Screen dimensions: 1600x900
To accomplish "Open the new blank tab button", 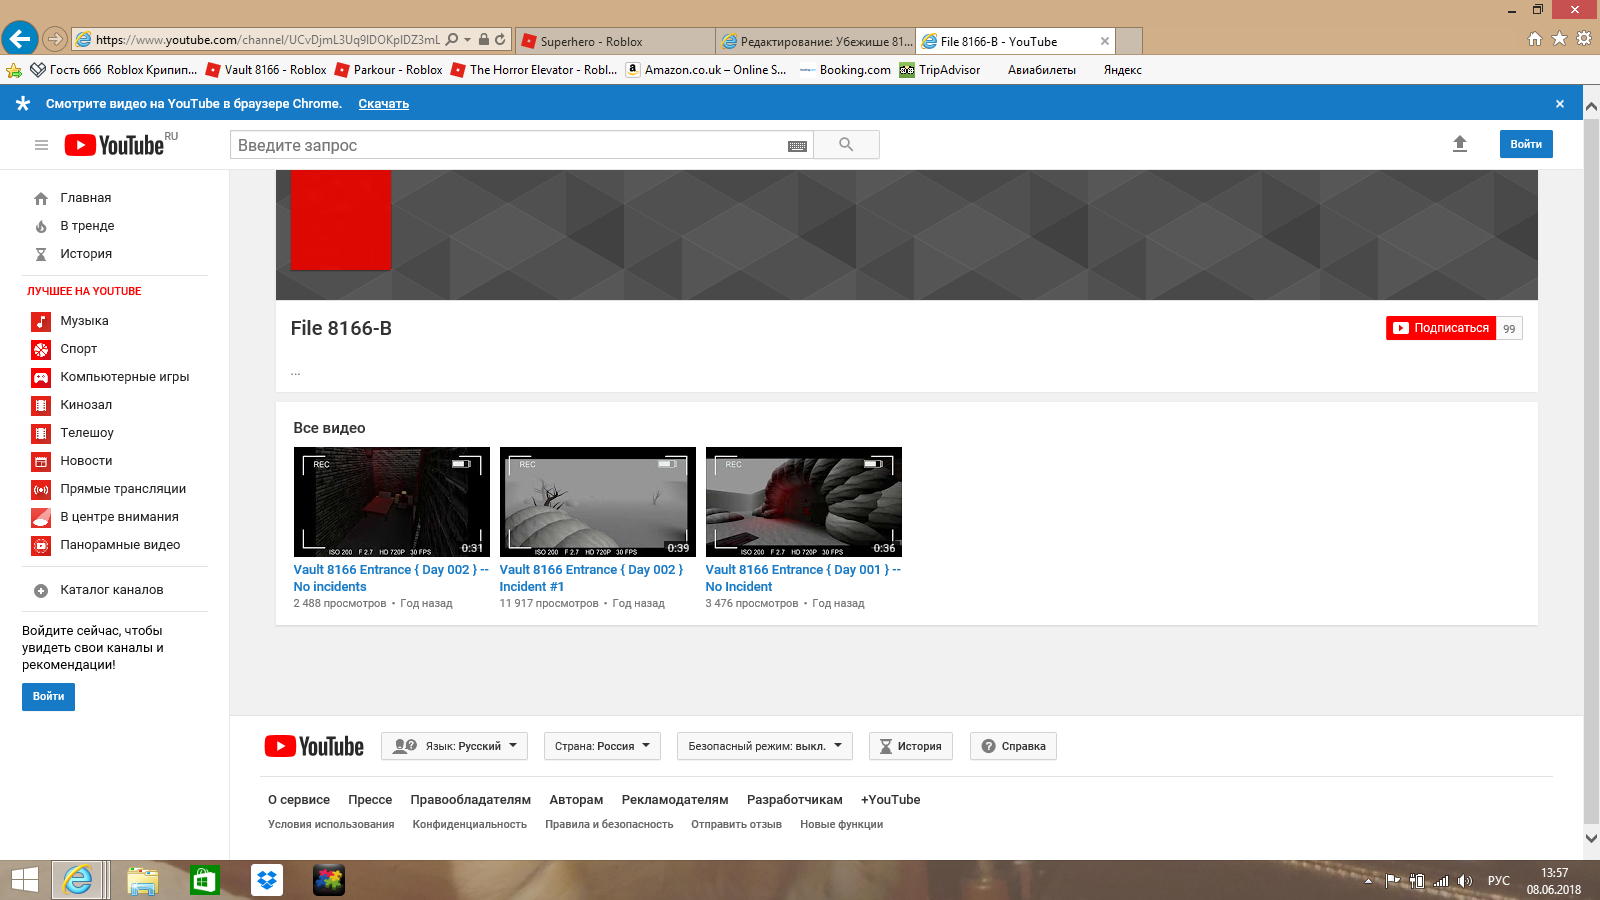I will [x=1129, y=41].
